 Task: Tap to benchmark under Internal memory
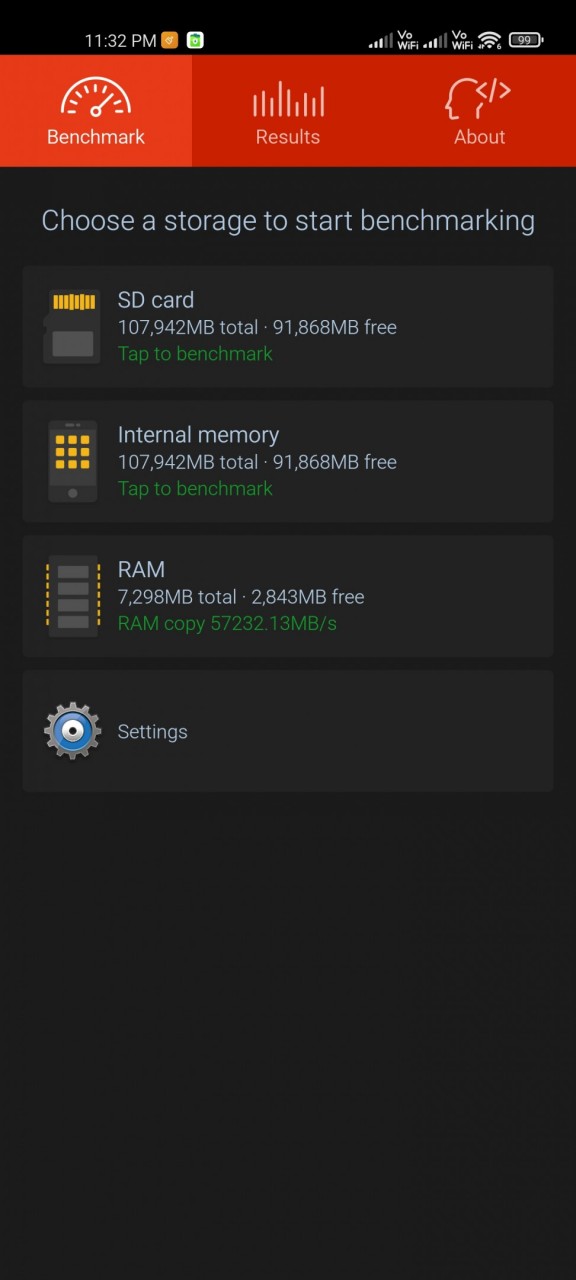[x=195, y=489]
